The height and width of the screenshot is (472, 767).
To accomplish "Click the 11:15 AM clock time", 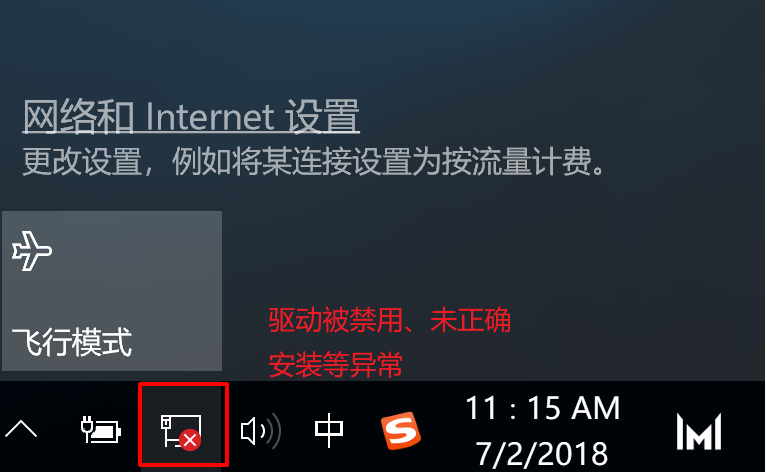I will (x=542, y=408).
